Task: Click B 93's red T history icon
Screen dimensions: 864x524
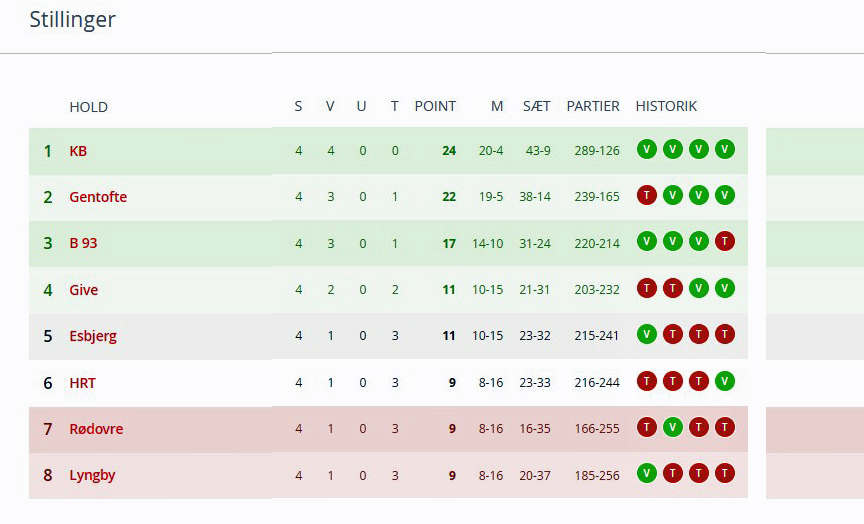Action: click(x=725, y=242)
